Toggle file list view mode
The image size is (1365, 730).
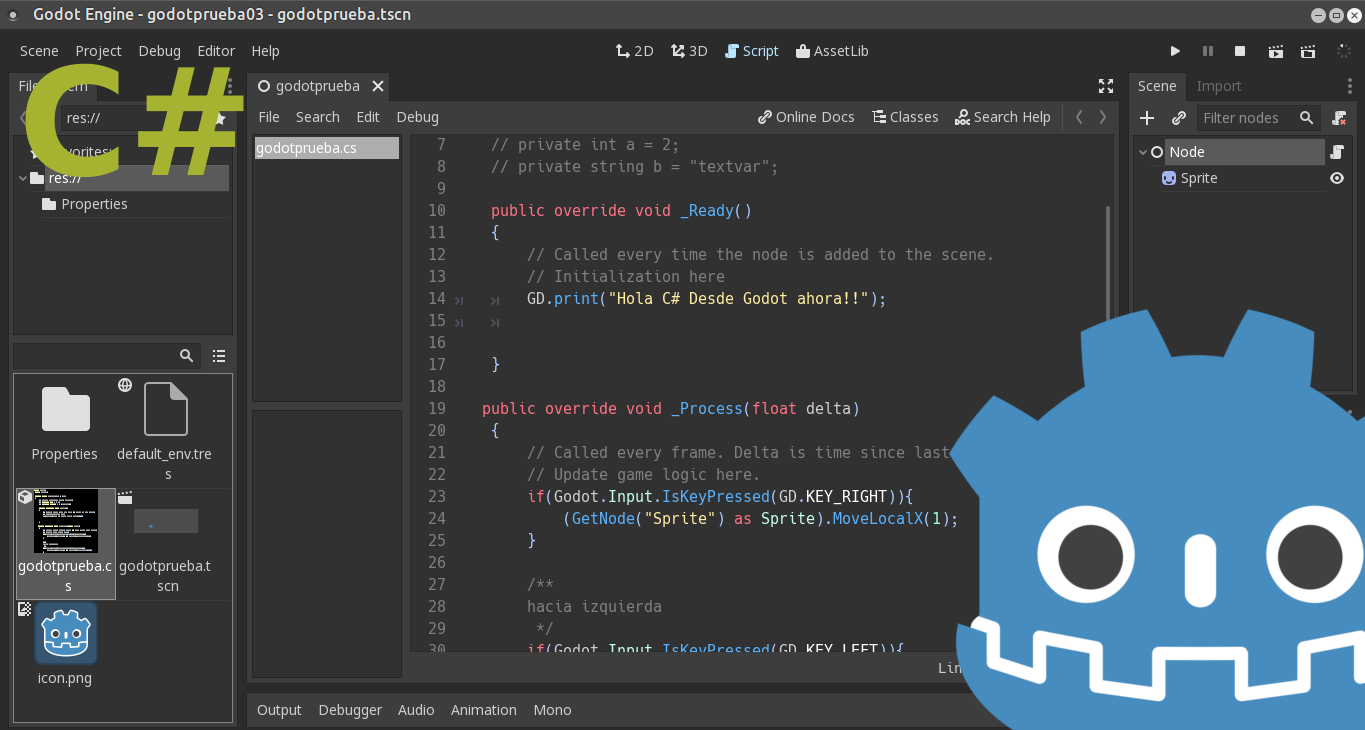219,356
